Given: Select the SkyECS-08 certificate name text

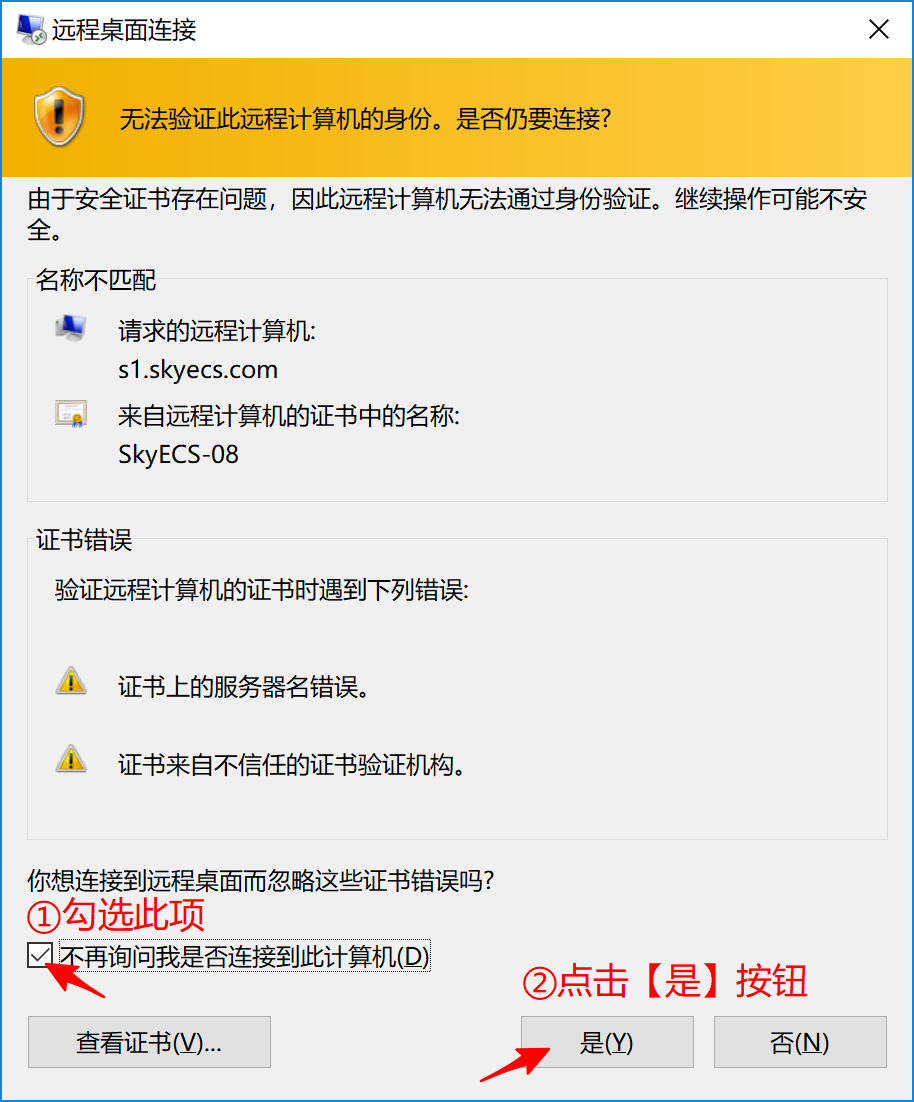Looking at the screenshot, I should [x=178, y=454].
